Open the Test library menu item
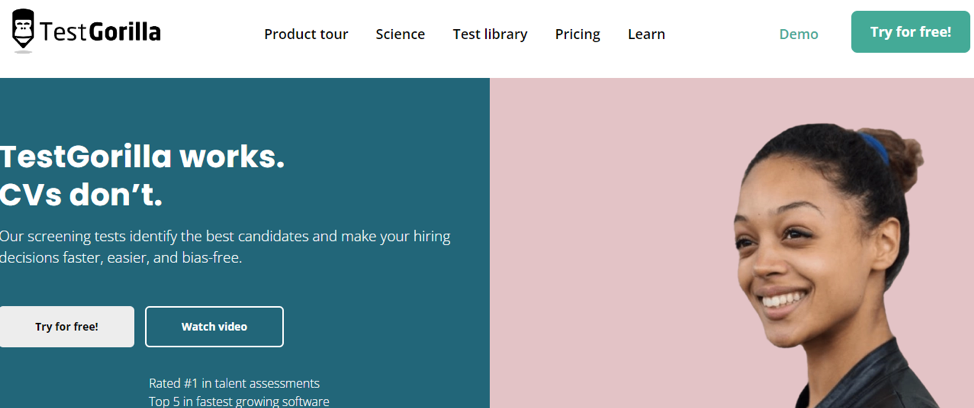The height and width of the screenshot is (408, 974). pos(490,34)
